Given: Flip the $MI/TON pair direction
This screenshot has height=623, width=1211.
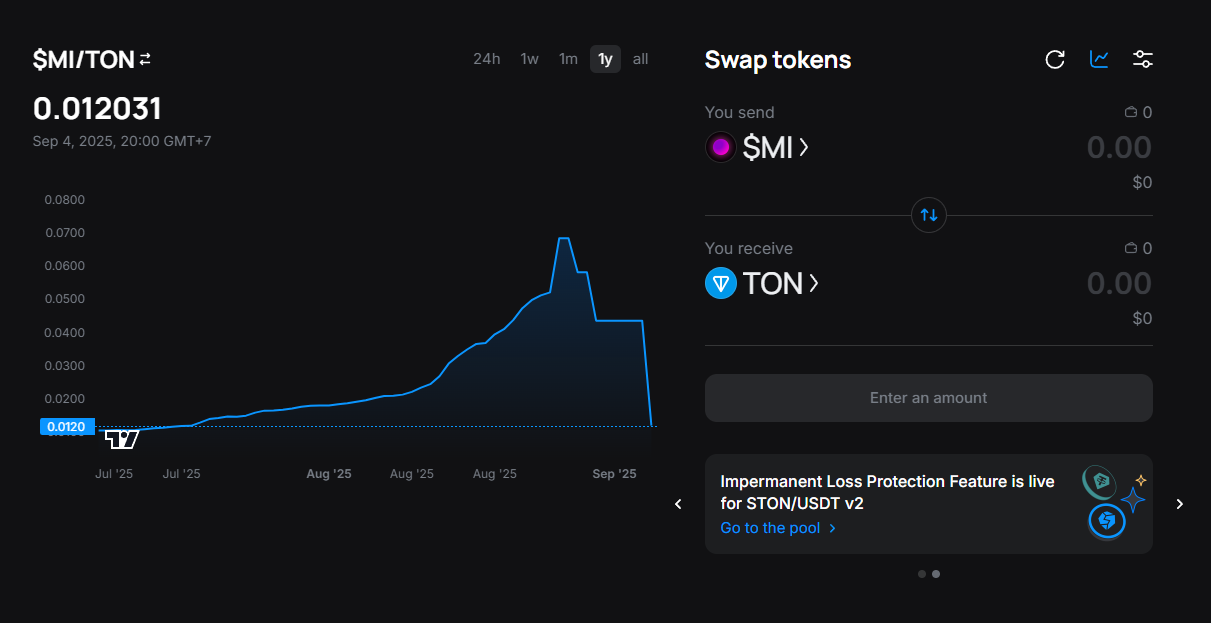Looking at the screenshot, I should 145,60.
